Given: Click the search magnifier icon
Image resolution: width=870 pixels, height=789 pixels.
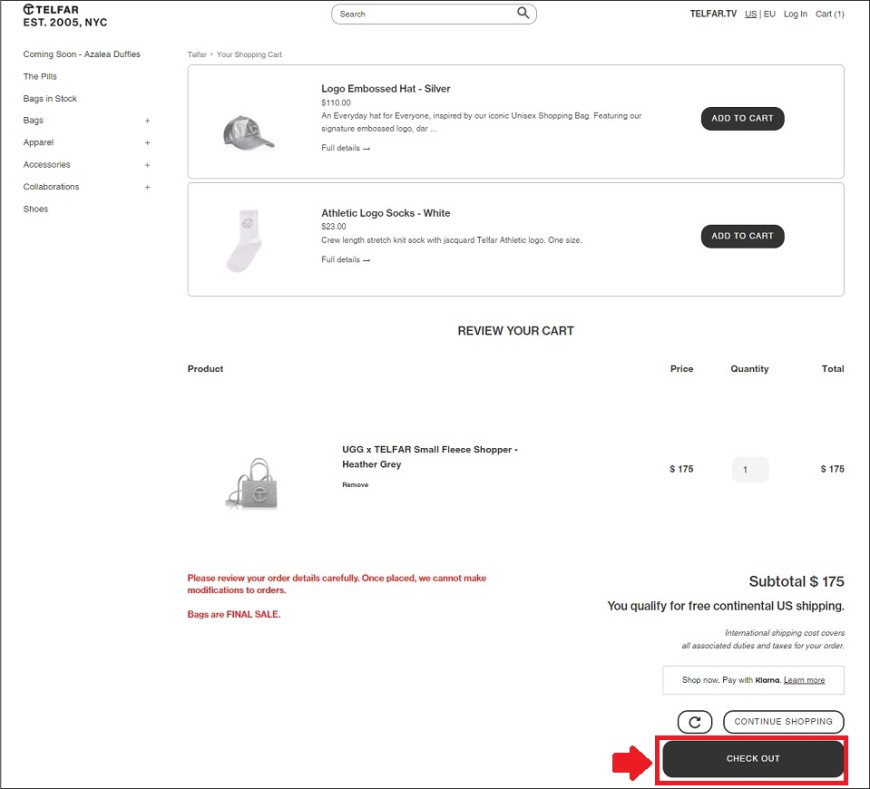Looking at the screenshot, I should tap(523, 13).
